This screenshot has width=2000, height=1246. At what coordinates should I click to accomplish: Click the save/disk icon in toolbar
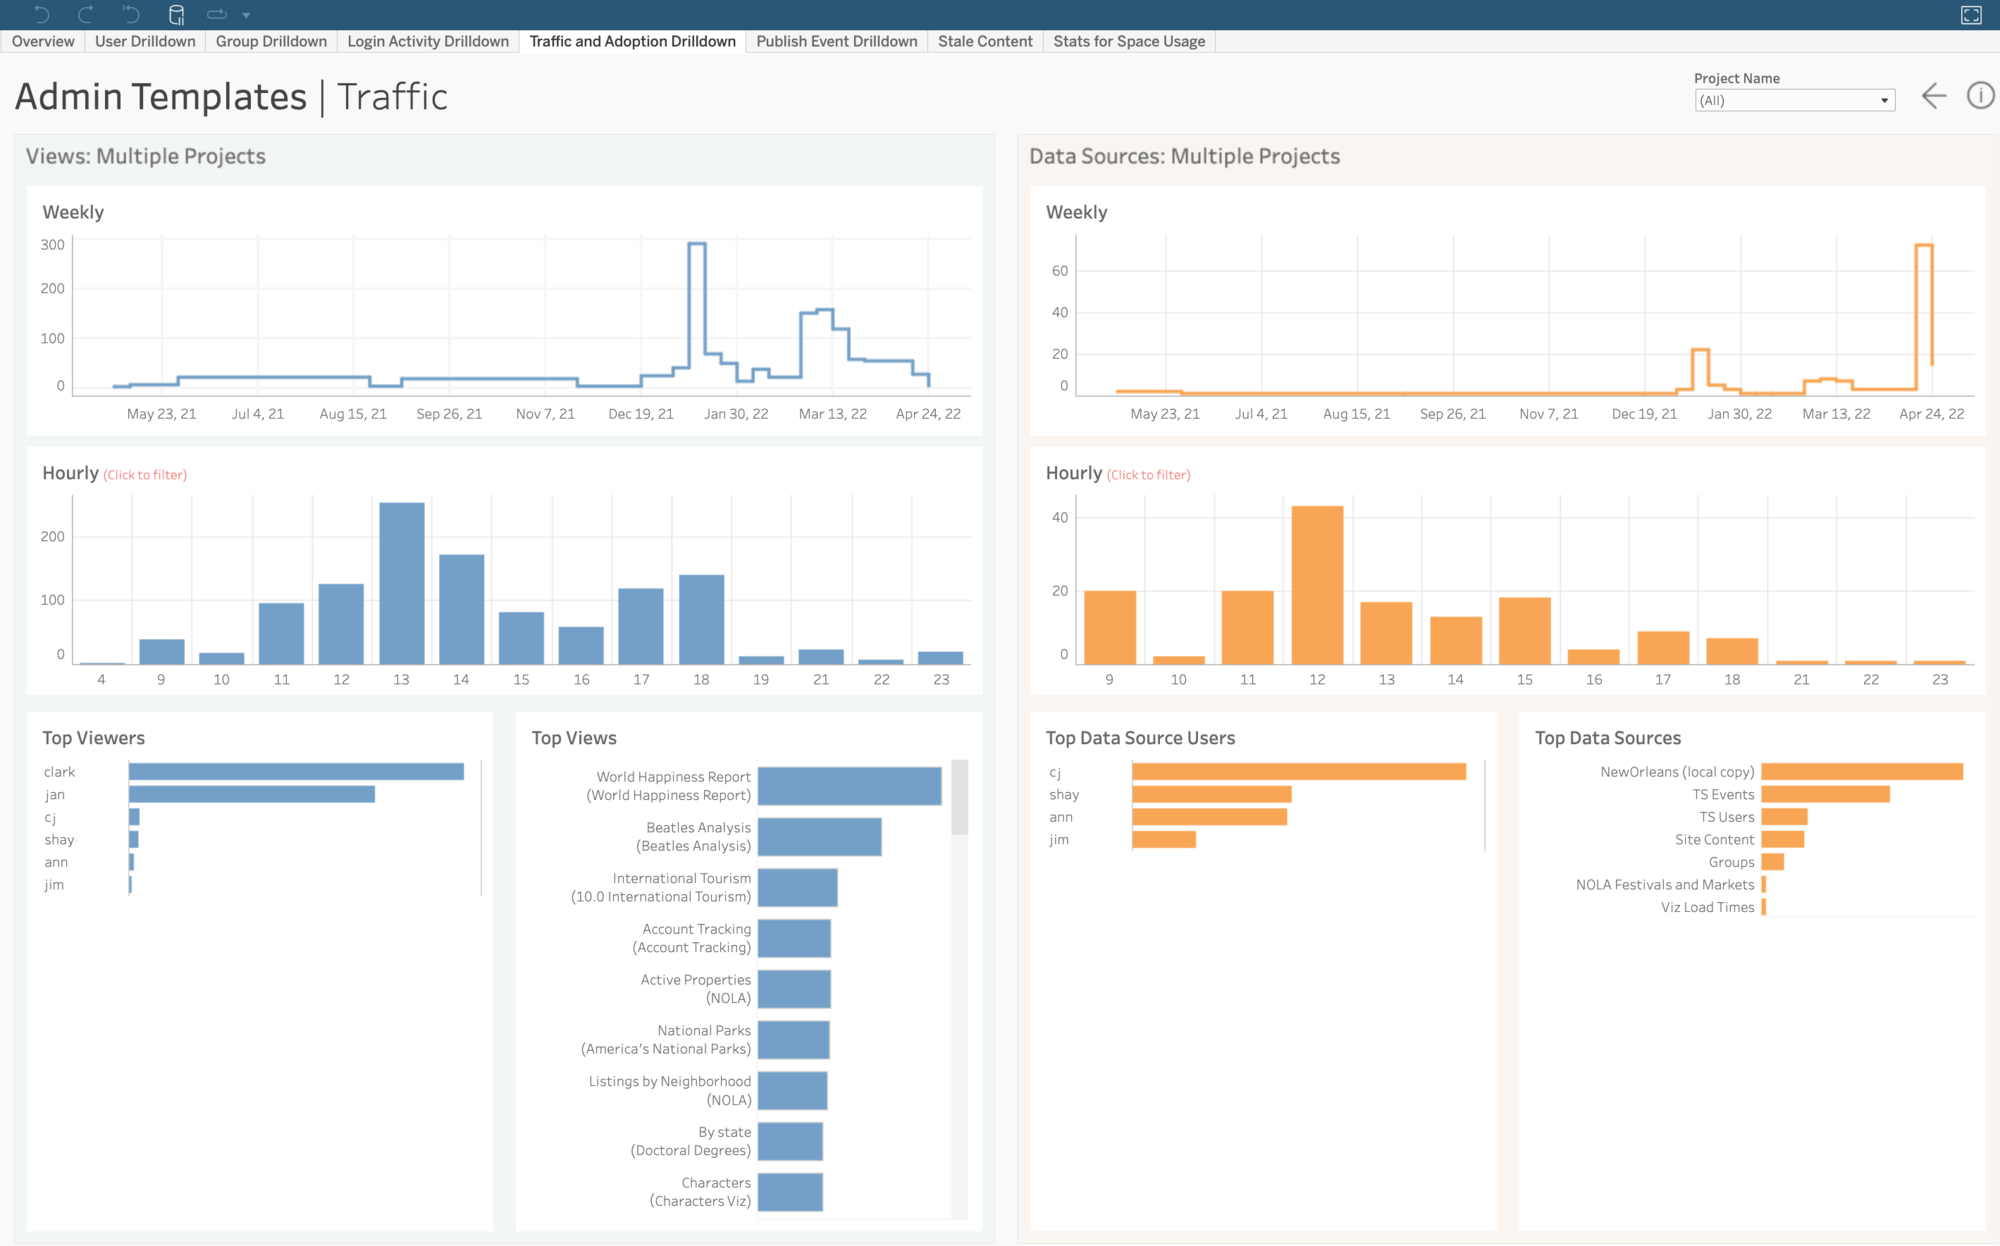[176, 14]
